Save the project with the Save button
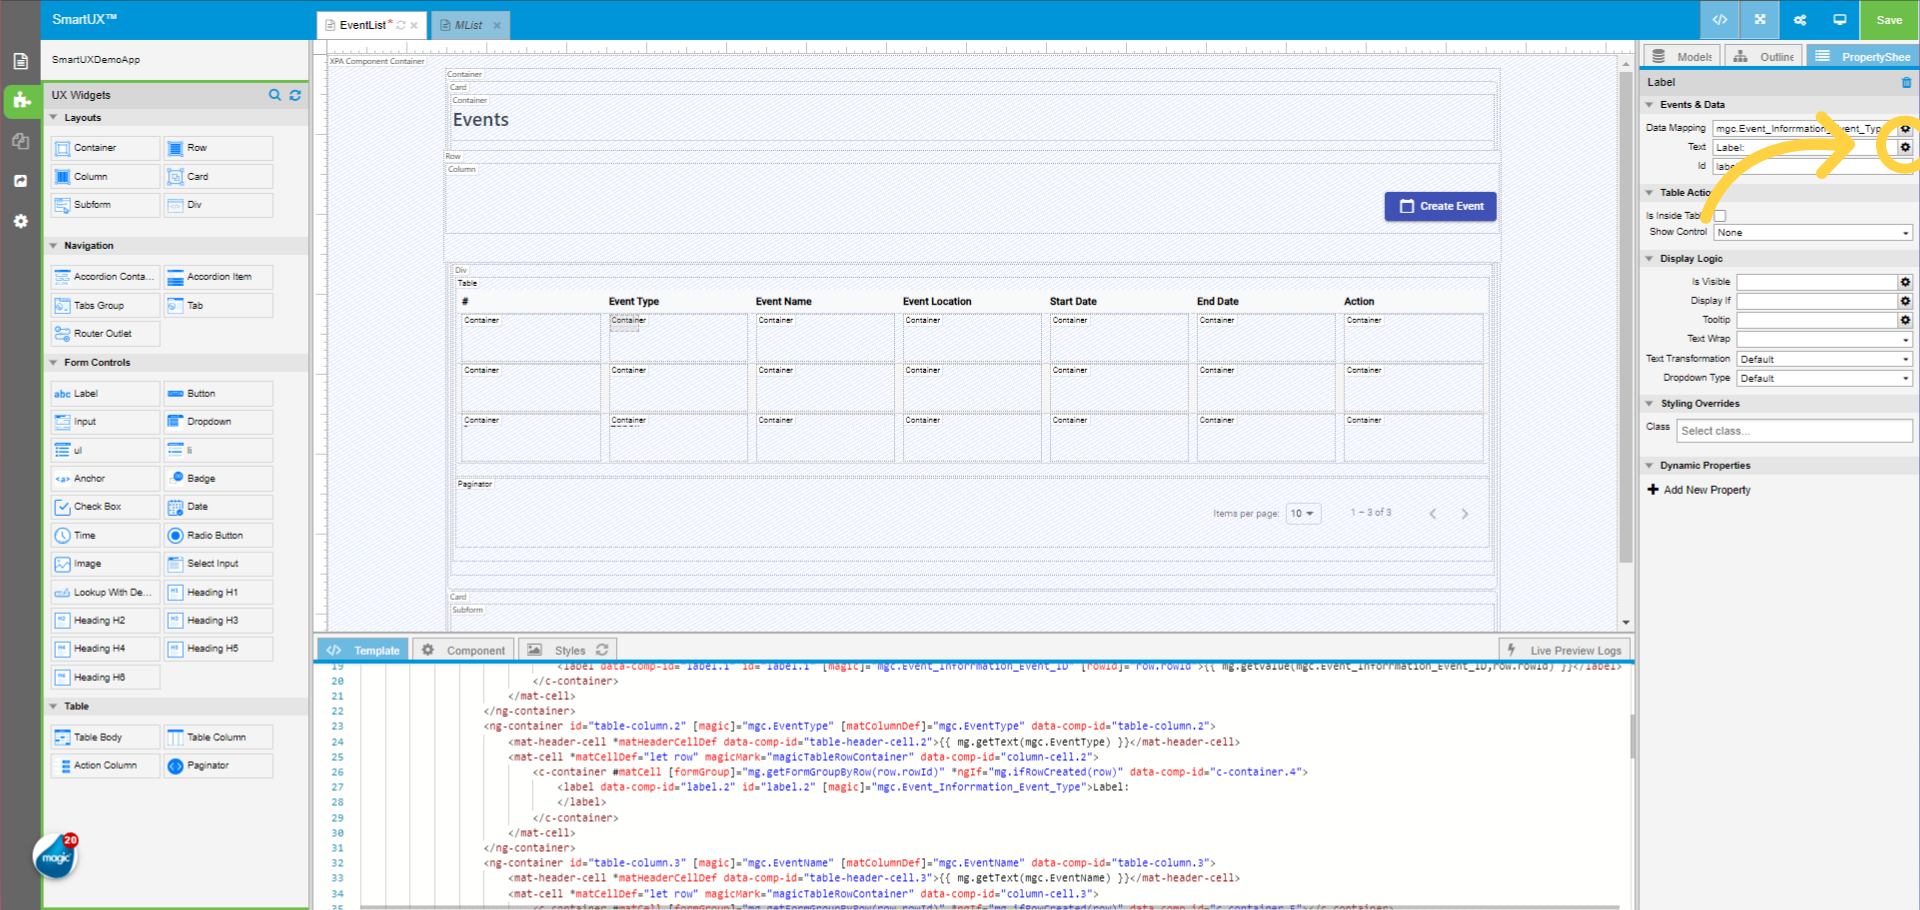The image size is (1920, 910). [1888, 19]
